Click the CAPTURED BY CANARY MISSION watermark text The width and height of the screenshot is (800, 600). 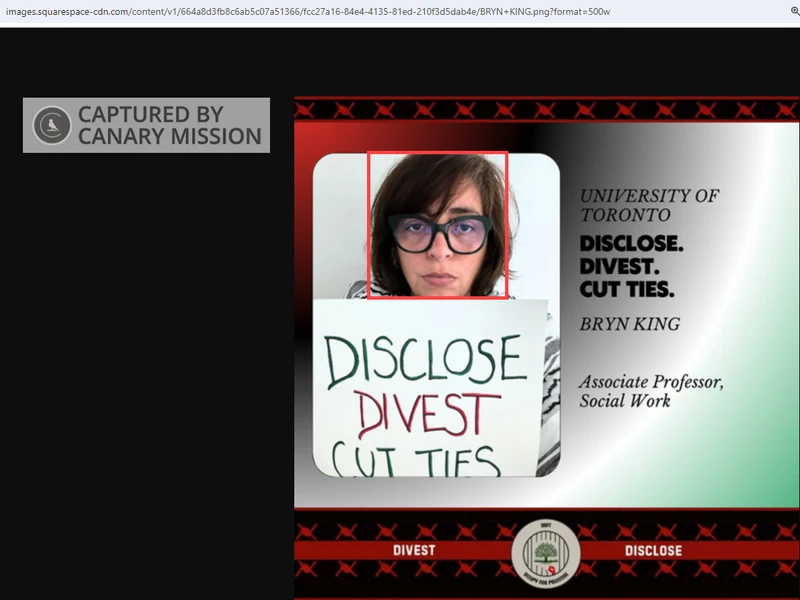pyautogui.click(x=169, y=125)
